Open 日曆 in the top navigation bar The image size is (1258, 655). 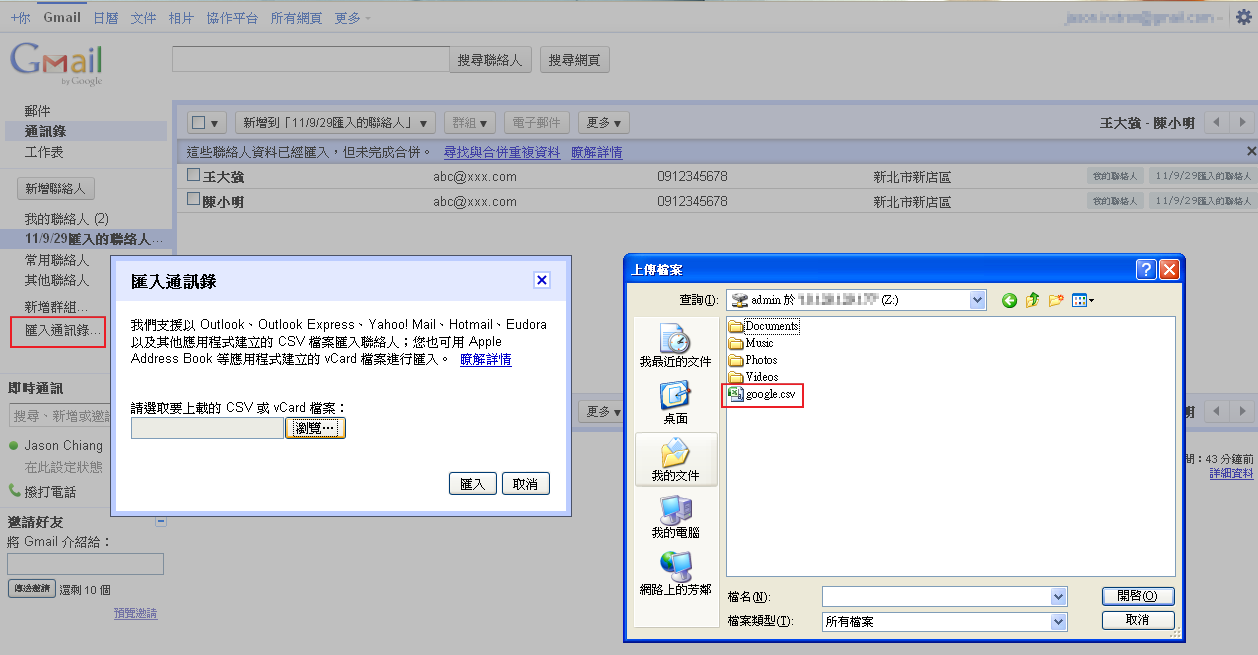[105, 18]
